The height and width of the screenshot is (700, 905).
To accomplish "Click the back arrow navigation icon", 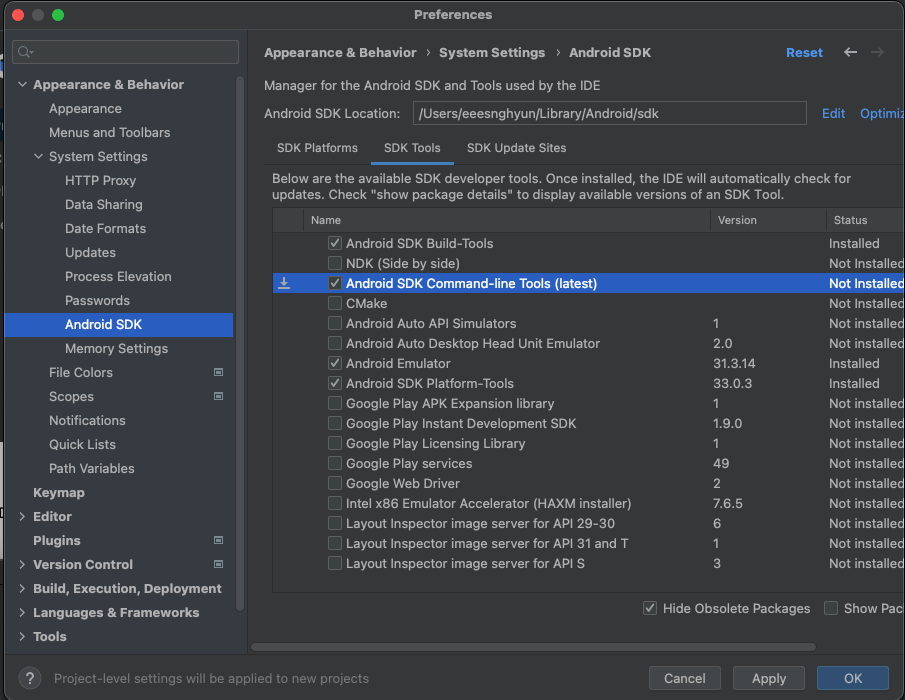I will (x=850, y=53).
